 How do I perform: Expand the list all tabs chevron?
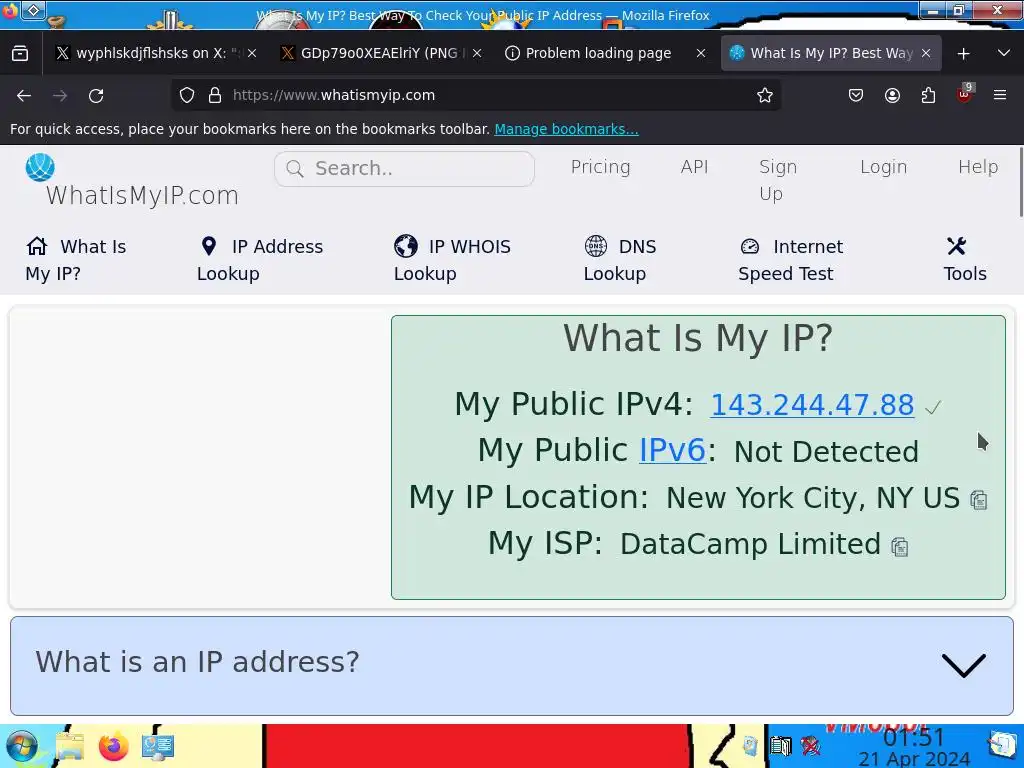(1004, 54)
